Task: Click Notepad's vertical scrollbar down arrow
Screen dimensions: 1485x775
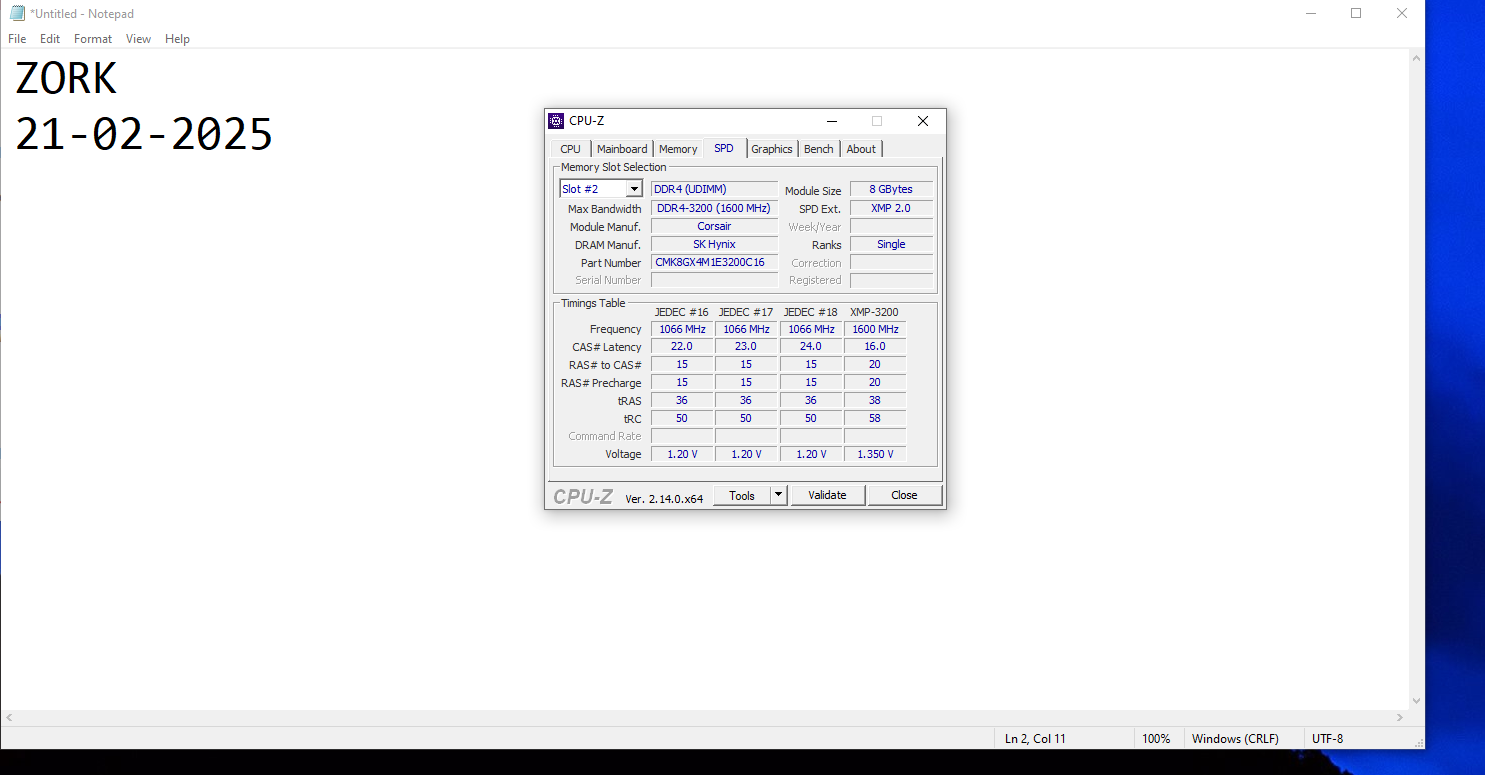Action: coord(1416,701)
